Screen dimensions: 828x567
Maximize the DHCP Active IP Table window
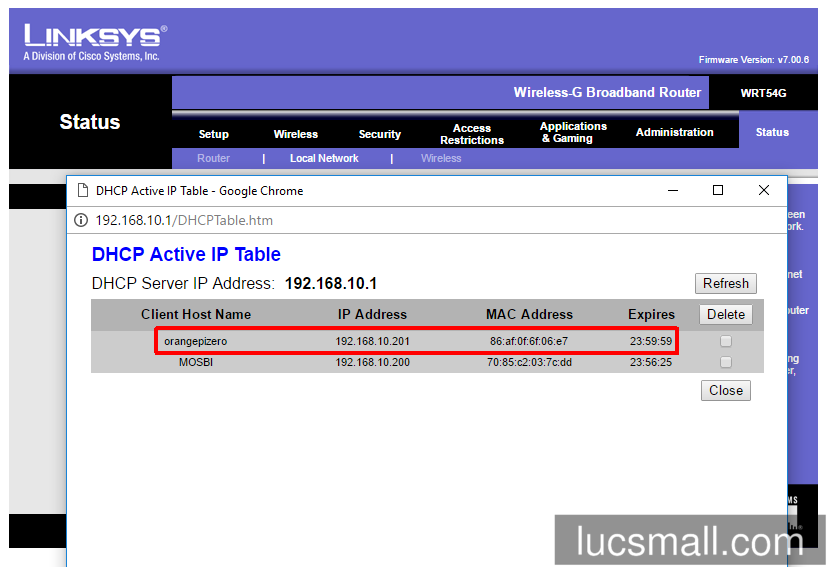718,190
